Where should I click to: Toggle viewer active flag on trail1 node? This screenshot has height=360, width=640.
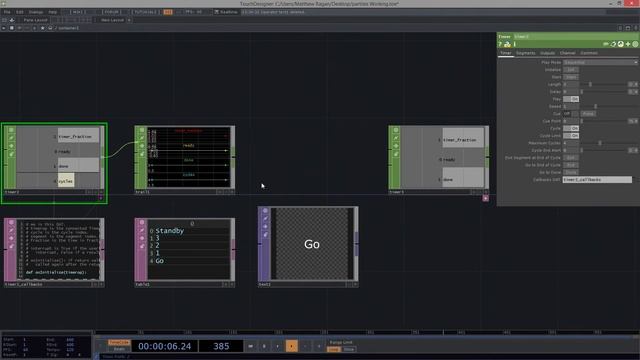click(142, 130)
